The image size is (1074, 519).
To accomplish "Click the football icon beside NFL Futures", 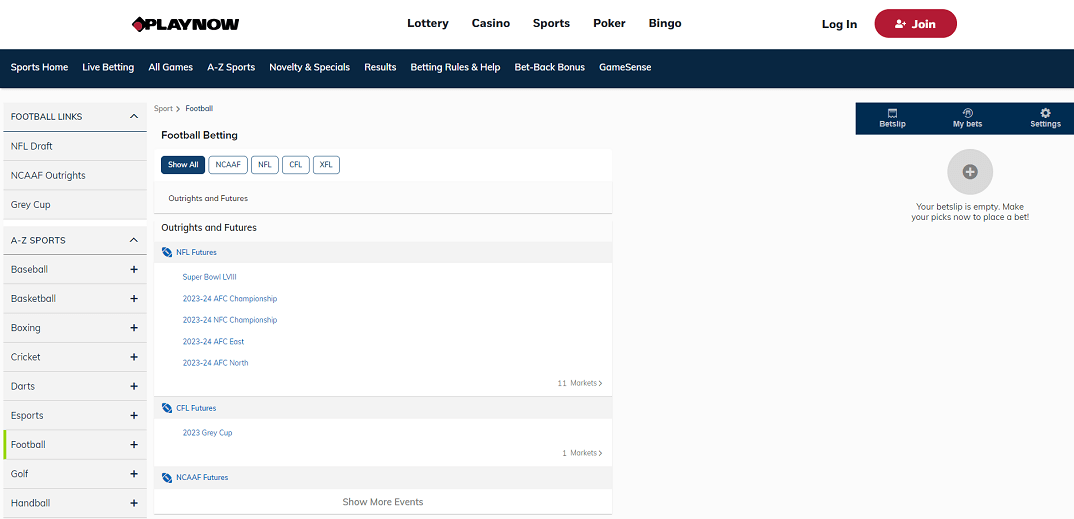I will pyautogui.click(x=166, y=252).
